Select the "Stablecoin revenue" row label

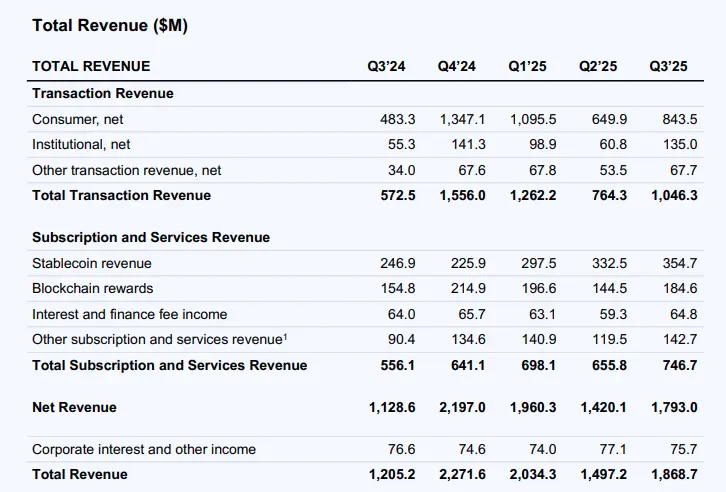coord(92,264)
